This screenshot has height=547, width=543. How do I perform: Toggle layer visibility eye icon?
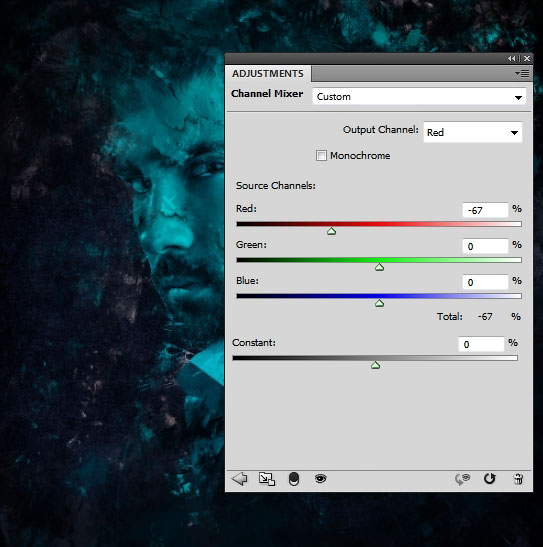[x=320, y=478]
